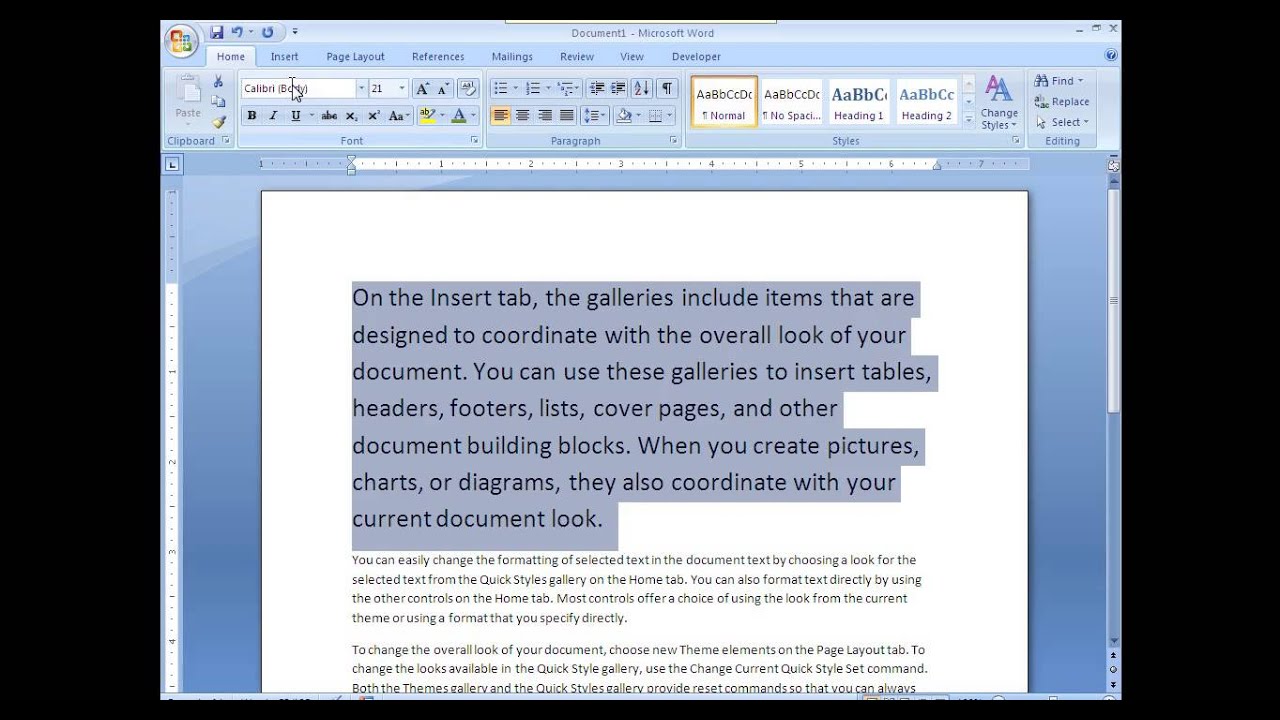Click the tab selector at ruler corner

(x=172, y=164)
